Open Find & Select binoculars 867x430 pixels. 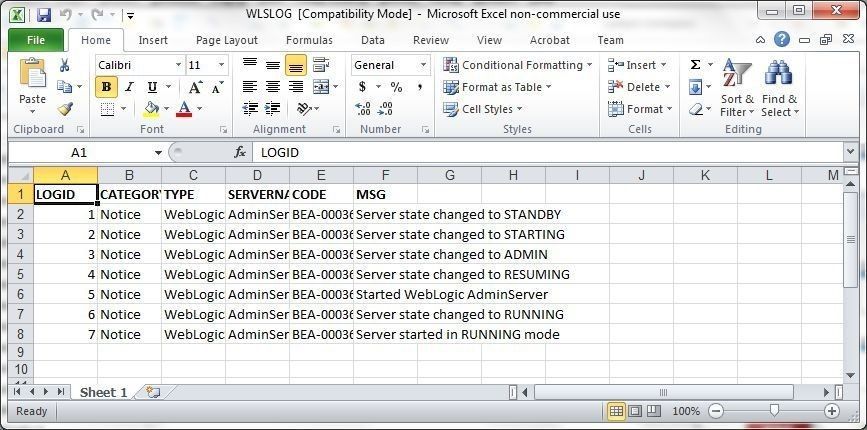tap(780, 88)
